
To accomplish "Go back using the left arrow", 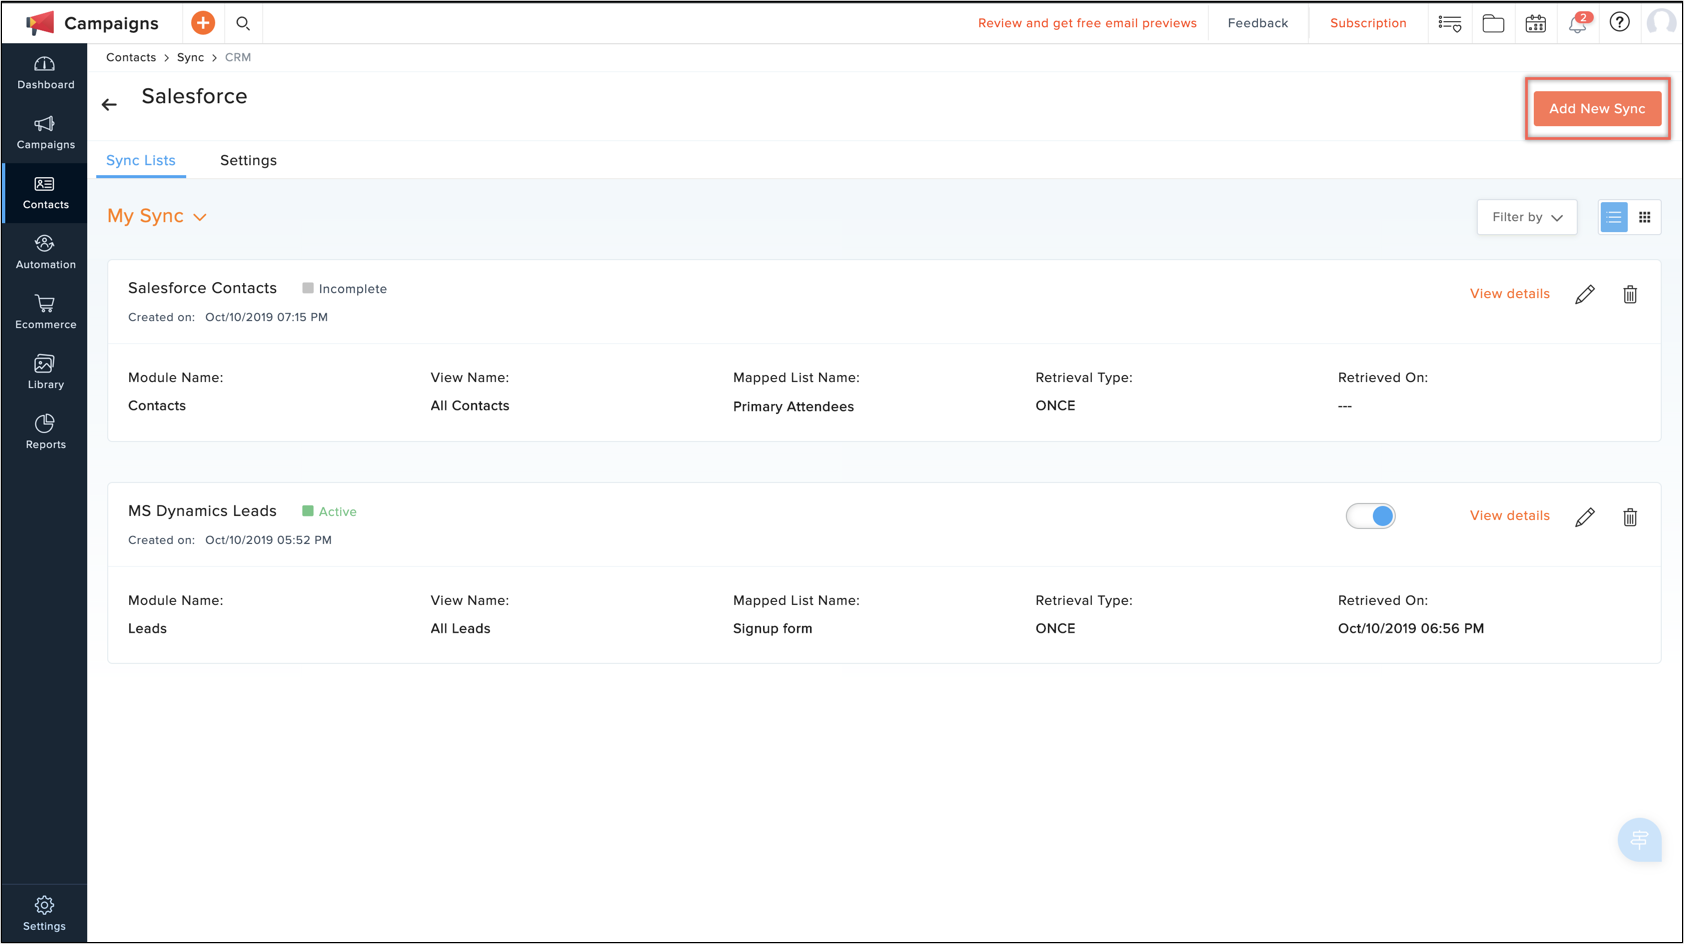I will tap(109, 104).
